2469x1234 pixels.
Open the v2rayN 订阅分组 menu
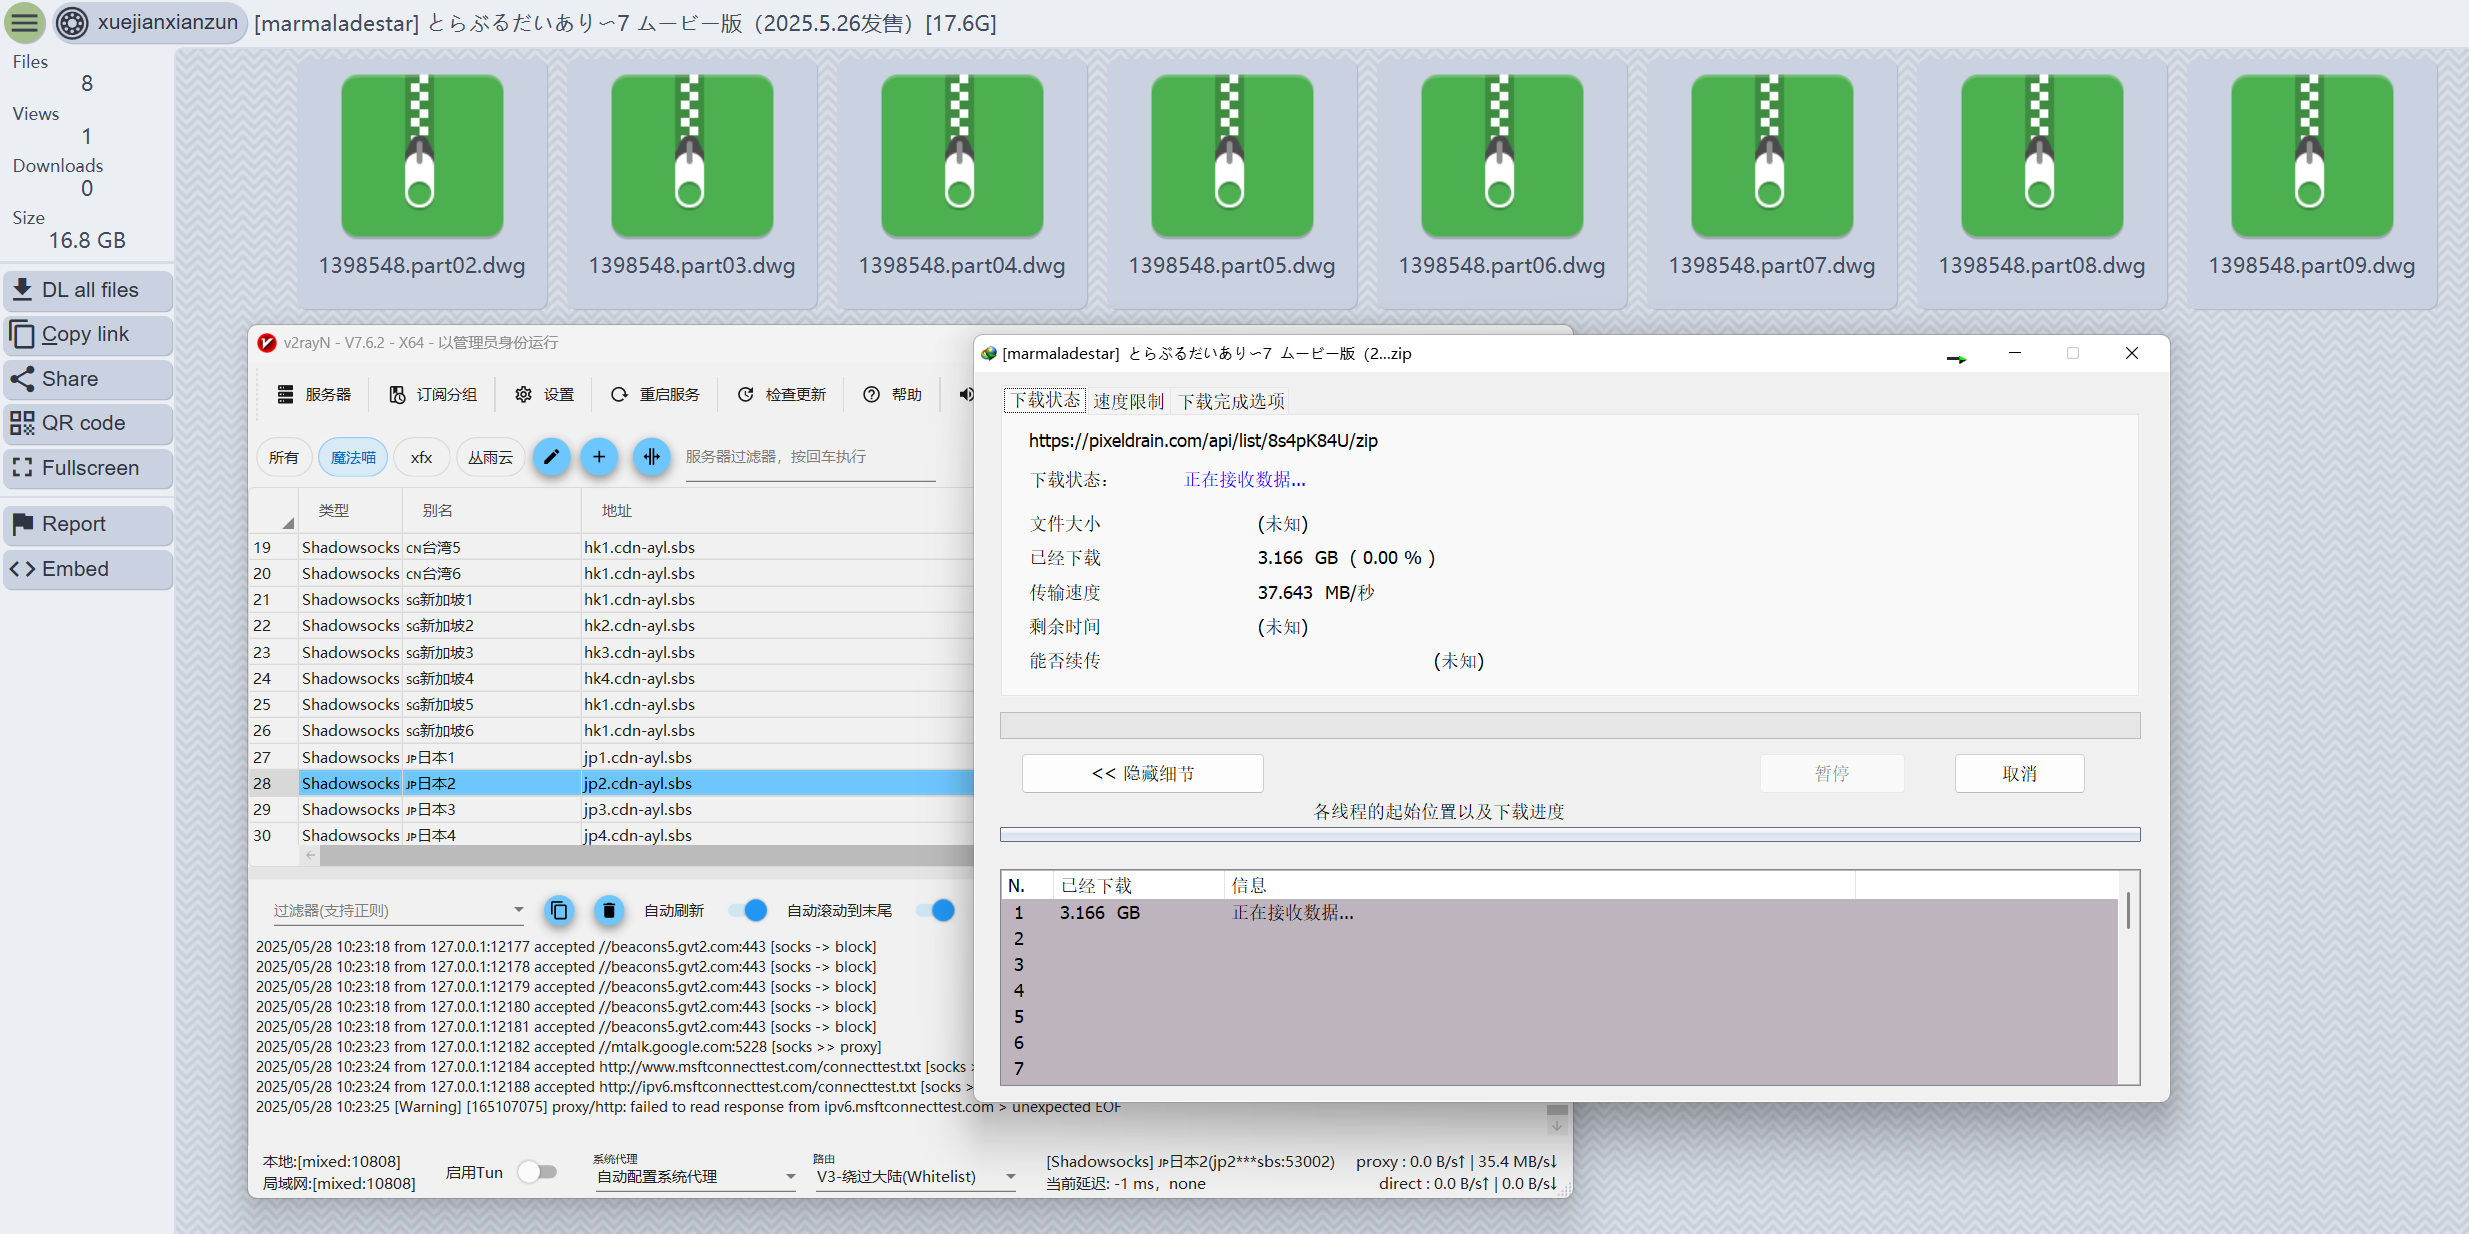[433, 394]
